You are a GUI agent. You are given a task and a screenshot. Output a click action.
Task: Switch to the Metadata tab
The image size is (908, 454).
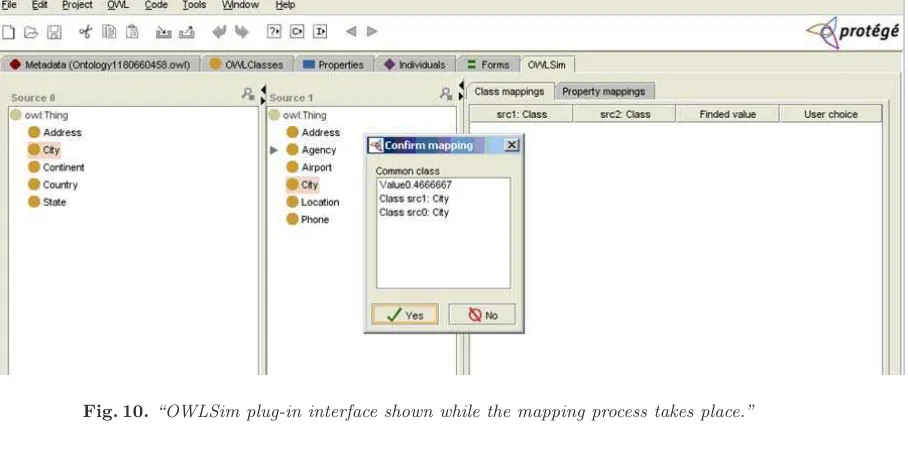(x=100, y=64)
